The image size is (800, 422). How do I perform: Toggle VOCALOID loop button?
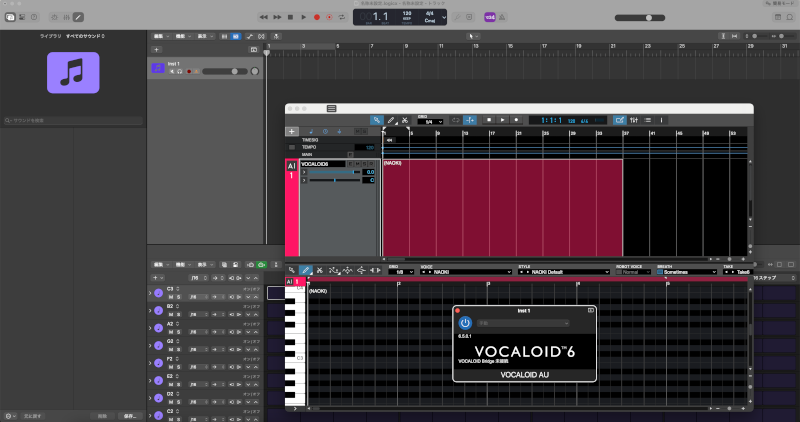pyautogui.click(x=456, y=120)
